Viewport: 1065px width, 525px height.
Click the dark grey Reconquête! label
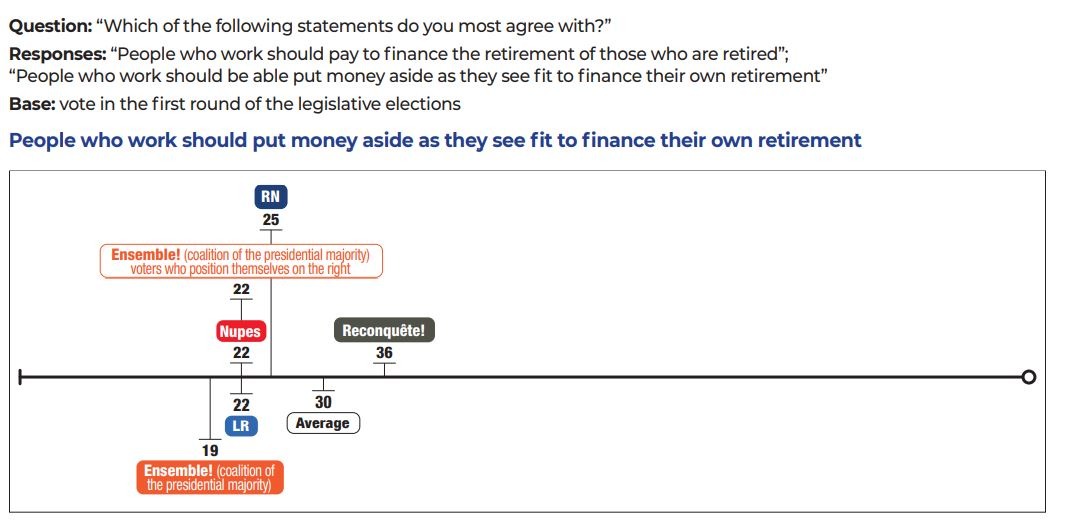(x=384, y=331)
